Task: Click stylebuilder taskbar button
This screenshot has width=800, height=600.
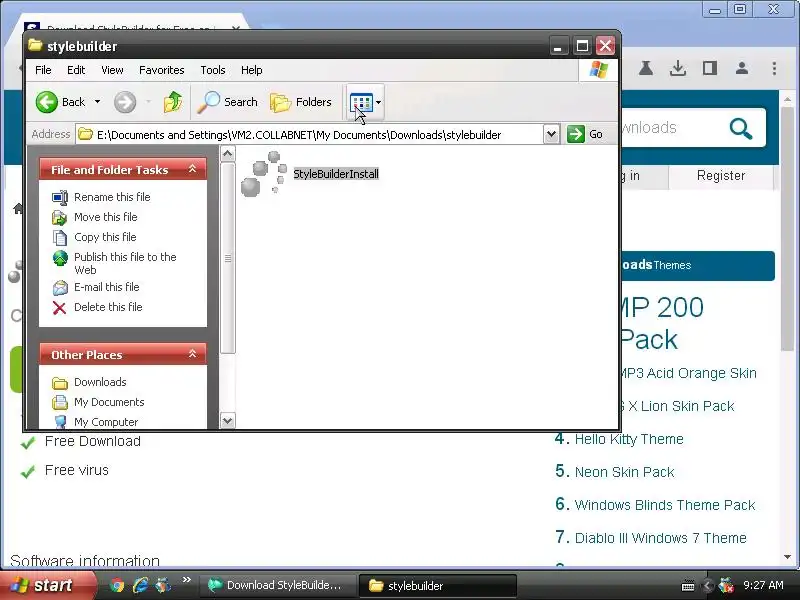Action: (438, 586)
